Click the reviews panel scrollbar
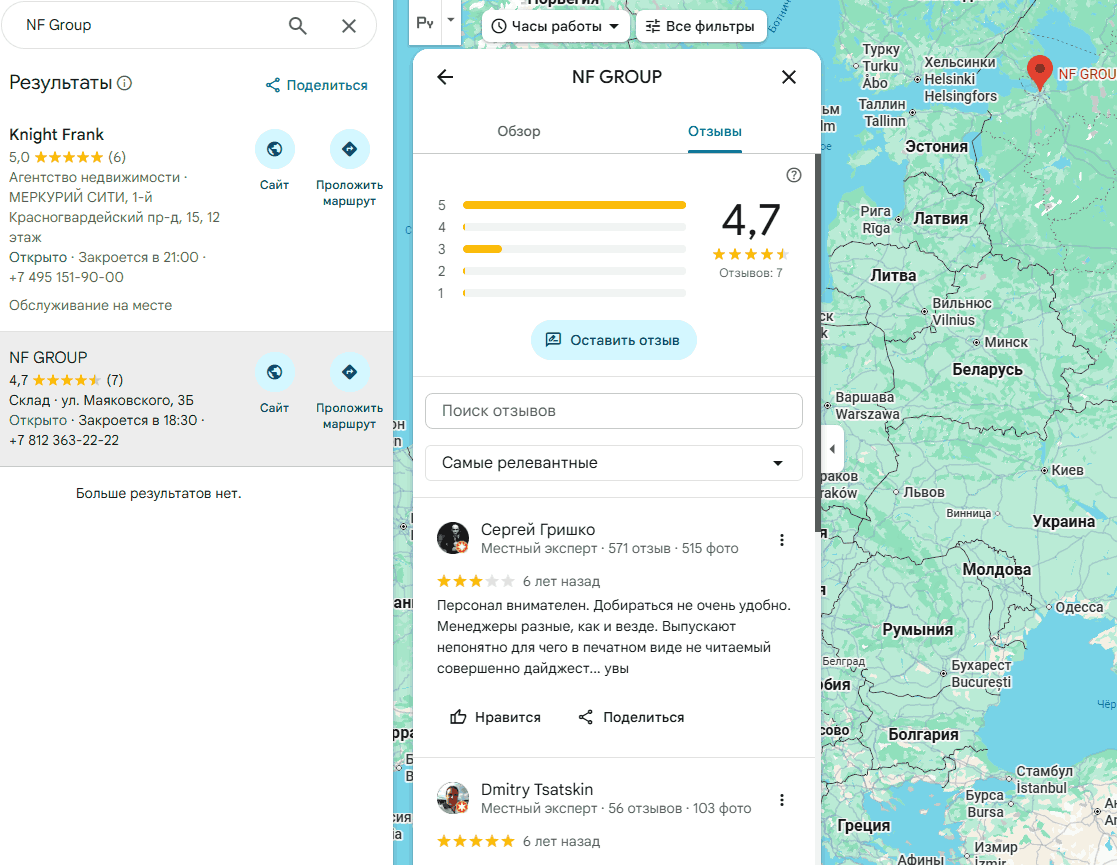 (x=818, y=342)
